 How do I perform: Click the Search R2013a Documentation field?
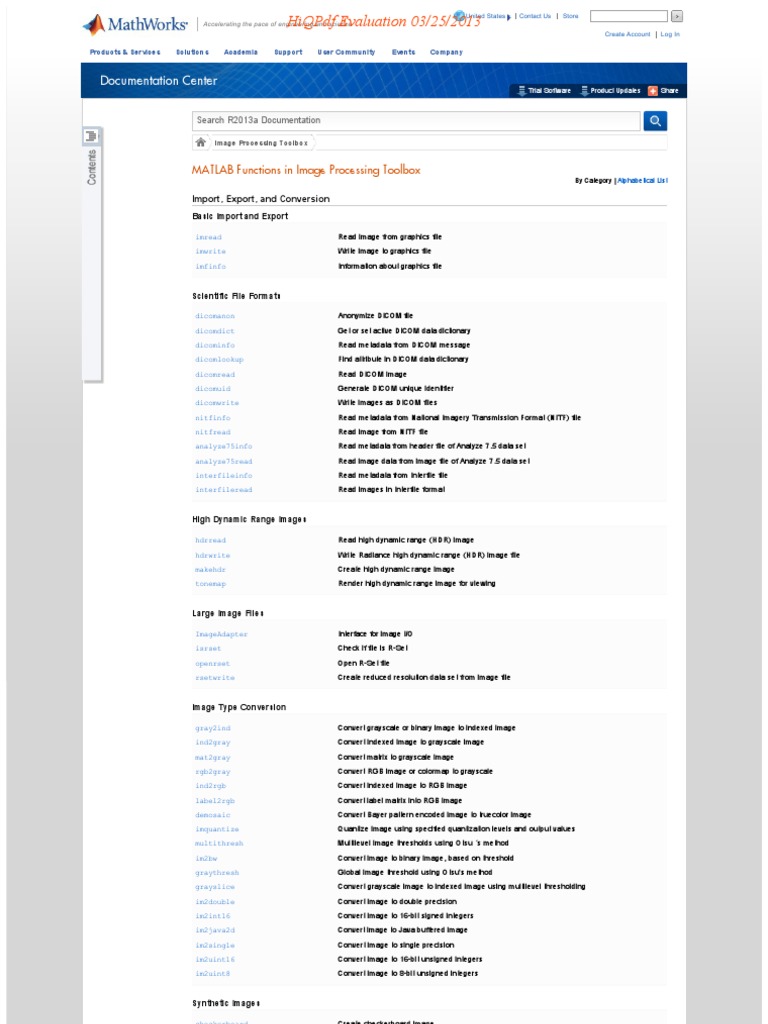tap(415, 121)
